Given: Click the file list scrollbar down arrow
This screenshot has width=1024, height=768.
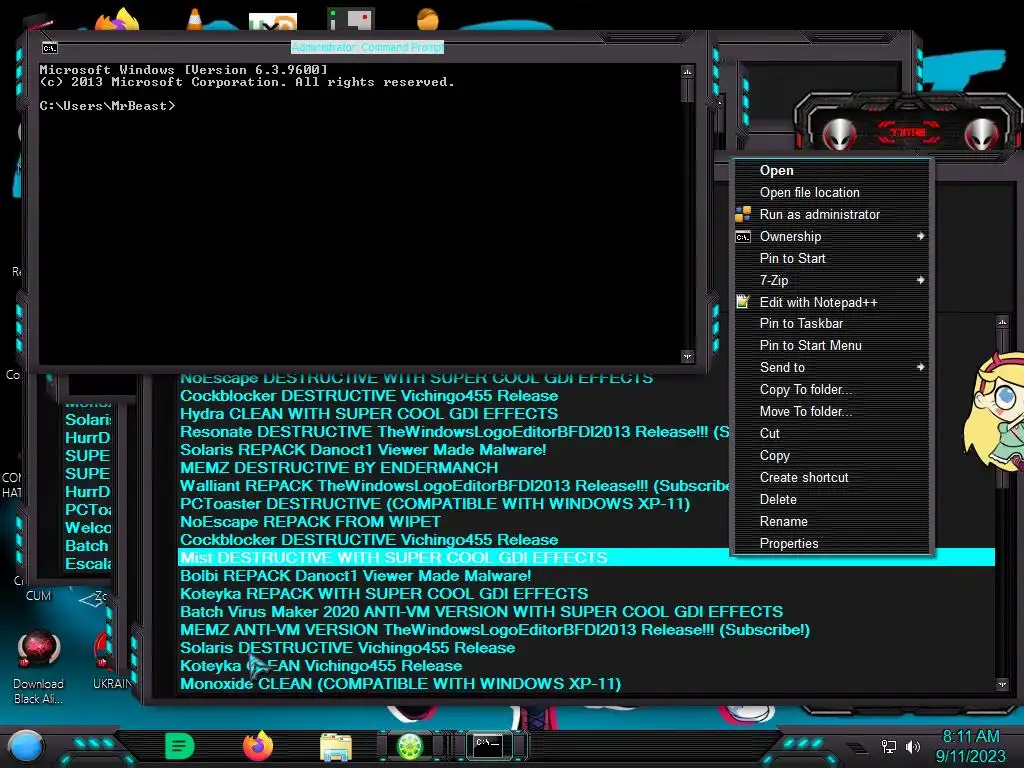Looking at the screenshot, I should (1002, 684).
